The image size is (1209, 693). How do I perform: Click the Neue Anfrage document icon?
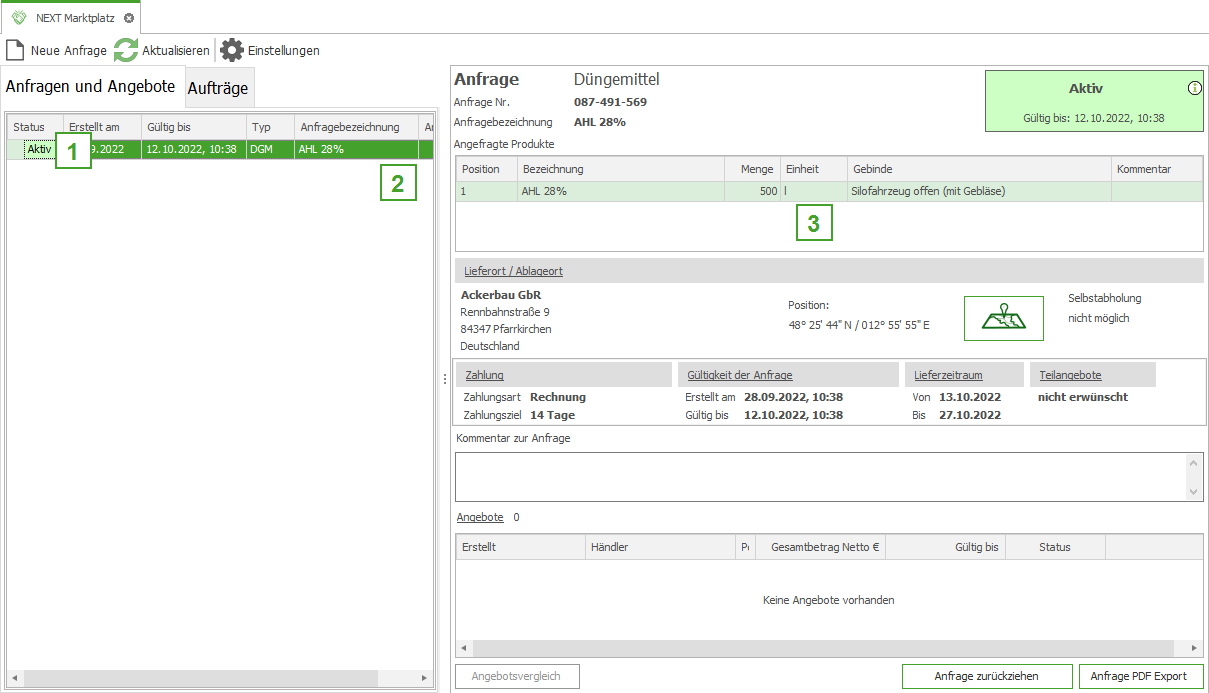coord(15,50)
